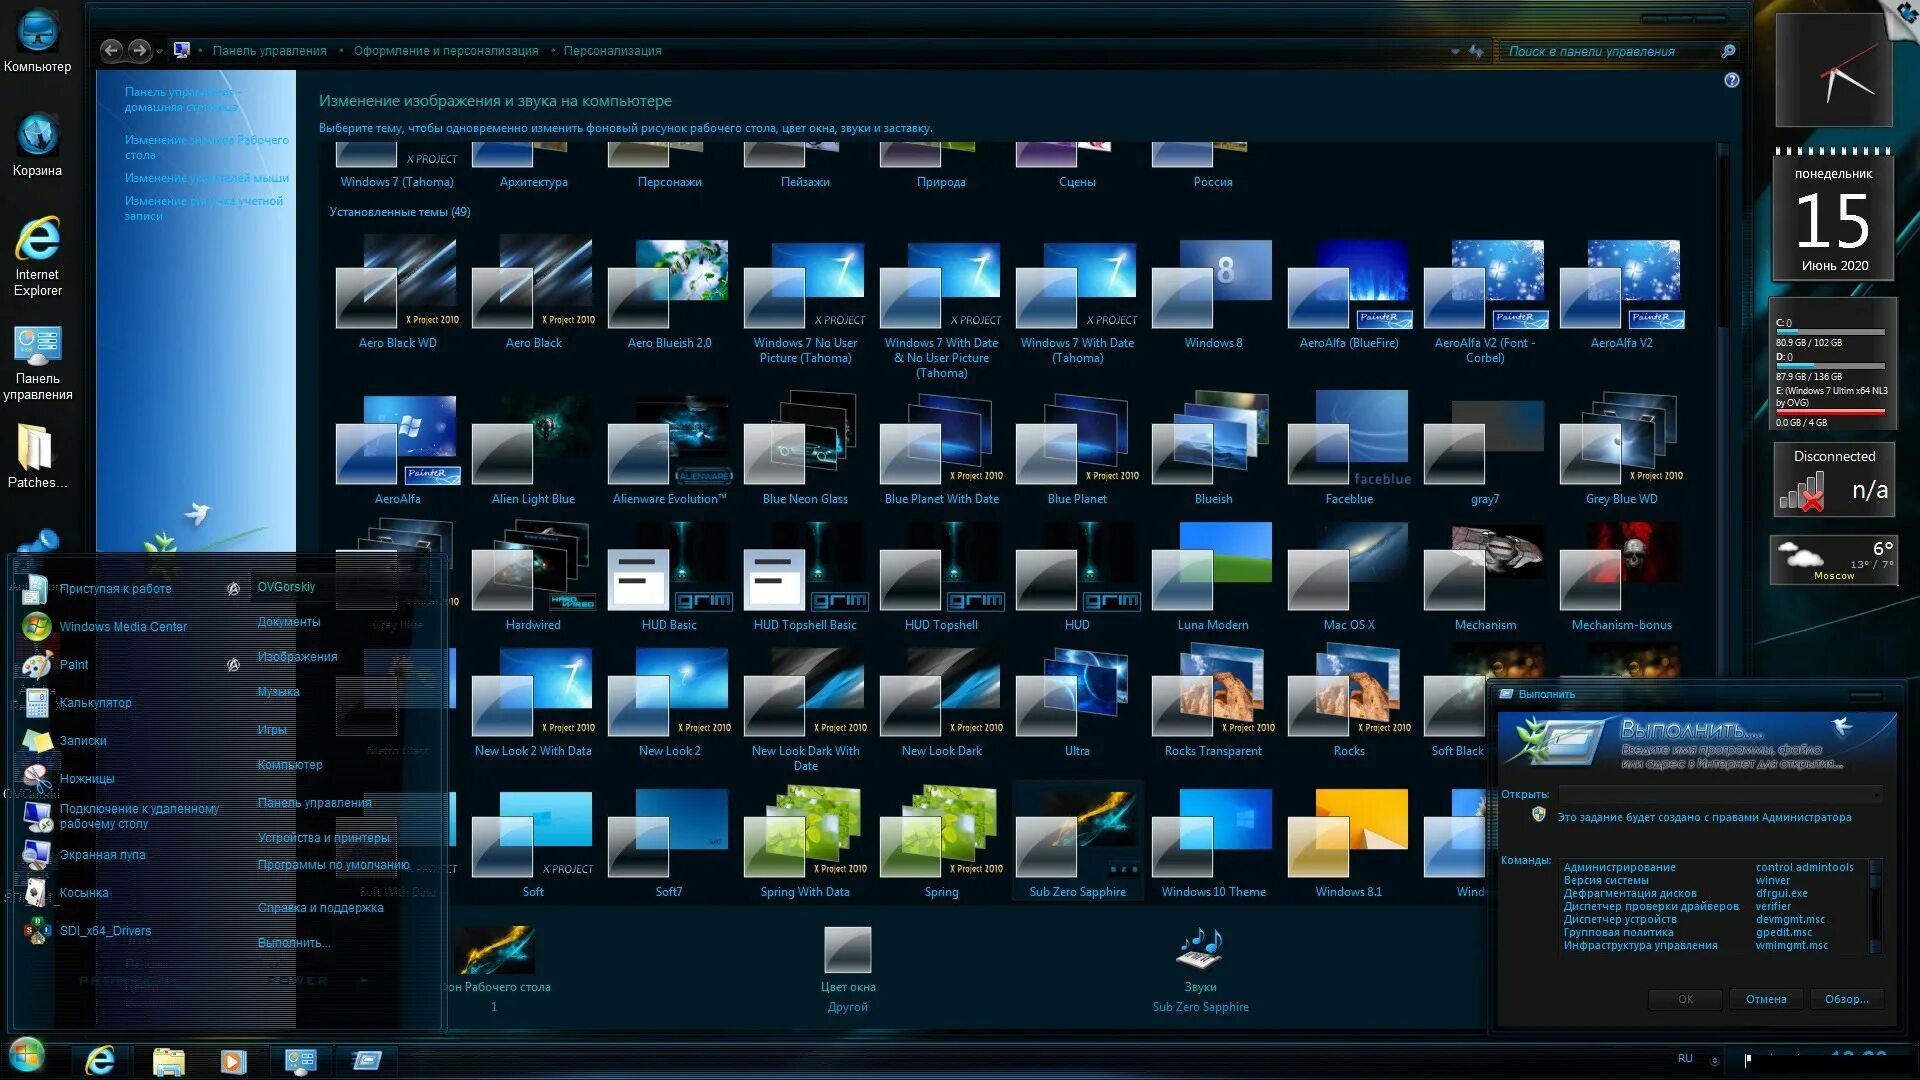Select the Windows 8 theme thumbnail
Viewport: 1920px width, 1080px height.
1212,285
